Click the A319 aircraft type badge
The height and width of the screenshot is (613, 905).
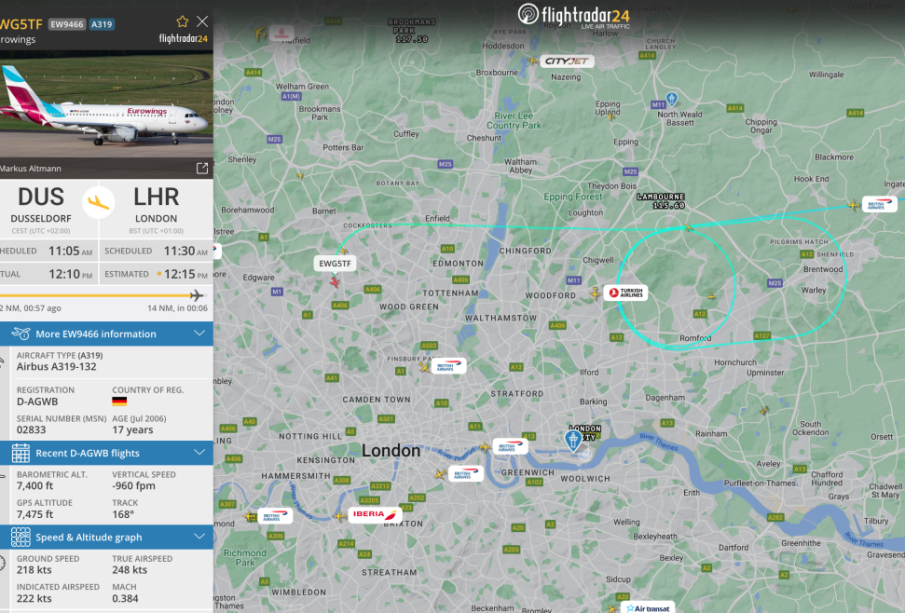102,24
